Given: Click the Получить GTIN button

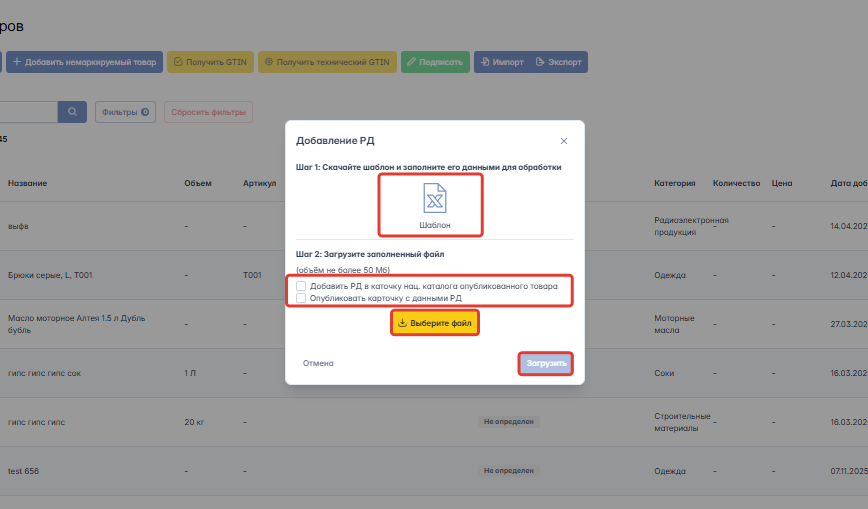Looking at the screenshot, I should [x=210, y=62].
